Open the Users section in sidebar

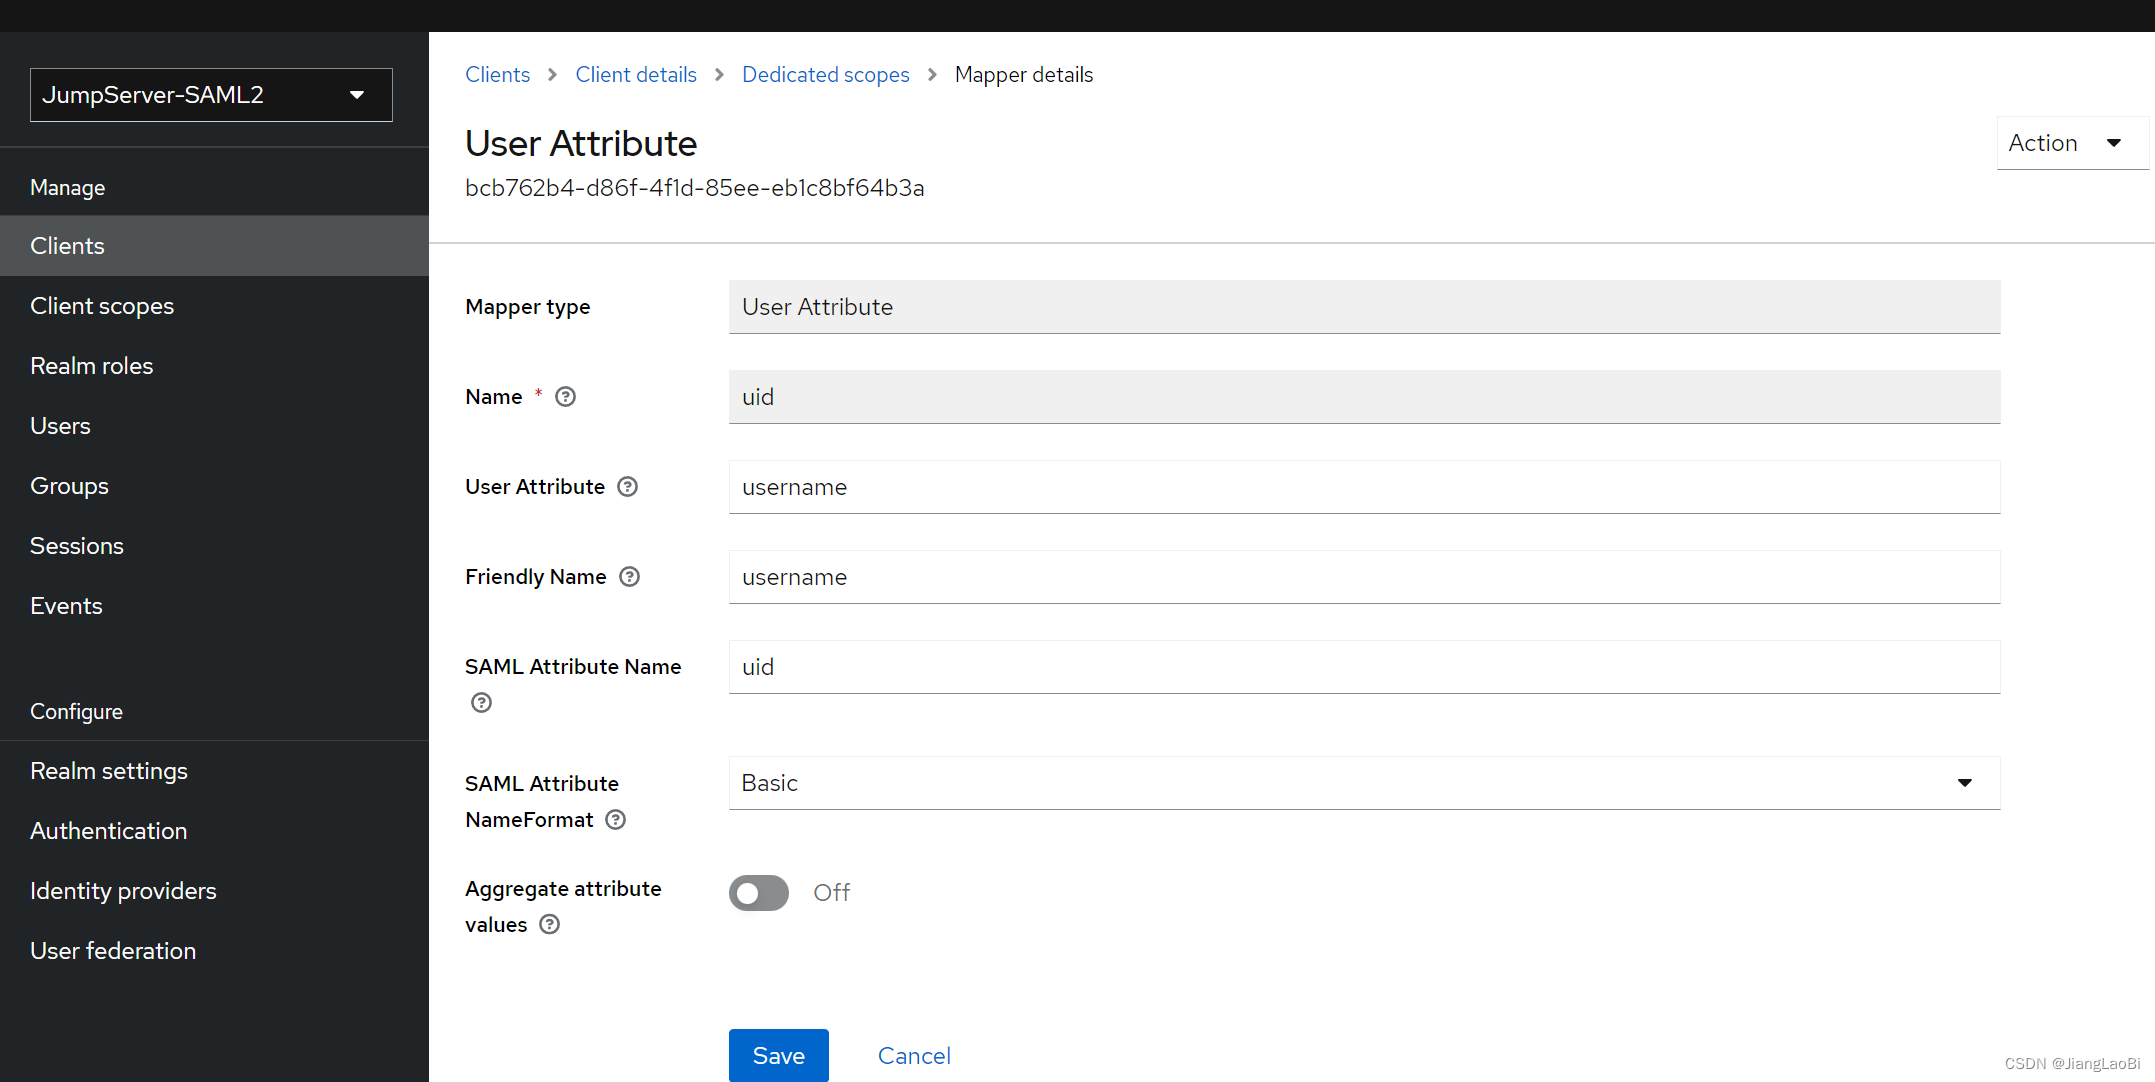pos(60,425)
